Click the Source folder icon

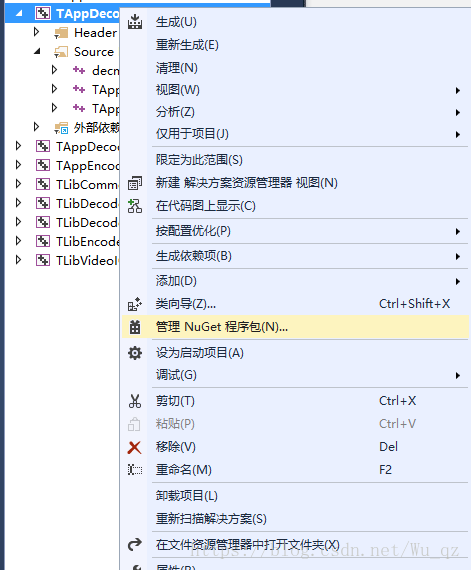point(61,52)
